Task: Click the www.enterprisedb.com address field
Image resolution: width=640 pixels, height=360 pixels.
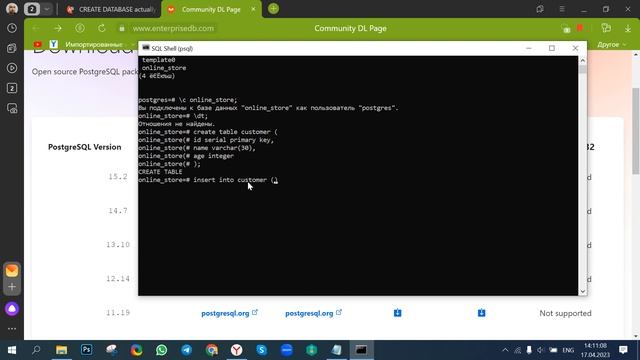Action: pos(173,29)
